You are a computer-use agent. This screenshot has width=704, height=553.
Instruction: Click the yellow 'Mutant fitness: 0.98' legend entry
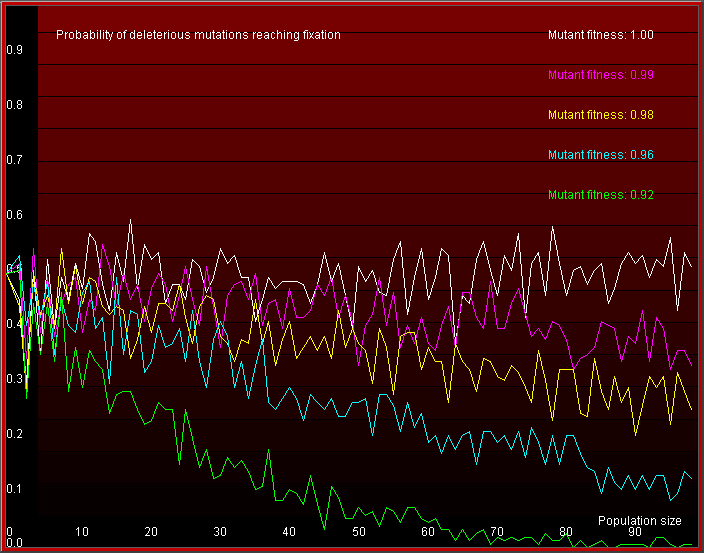click(600, 115)
